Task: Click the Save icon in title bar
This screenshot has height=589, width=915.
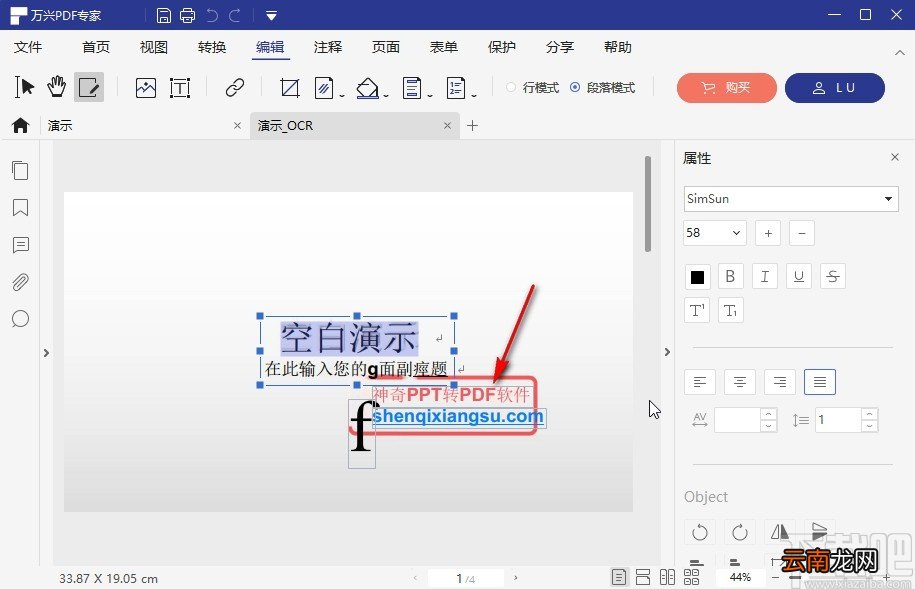Action: pyautogui.click(x=164, y=15)
